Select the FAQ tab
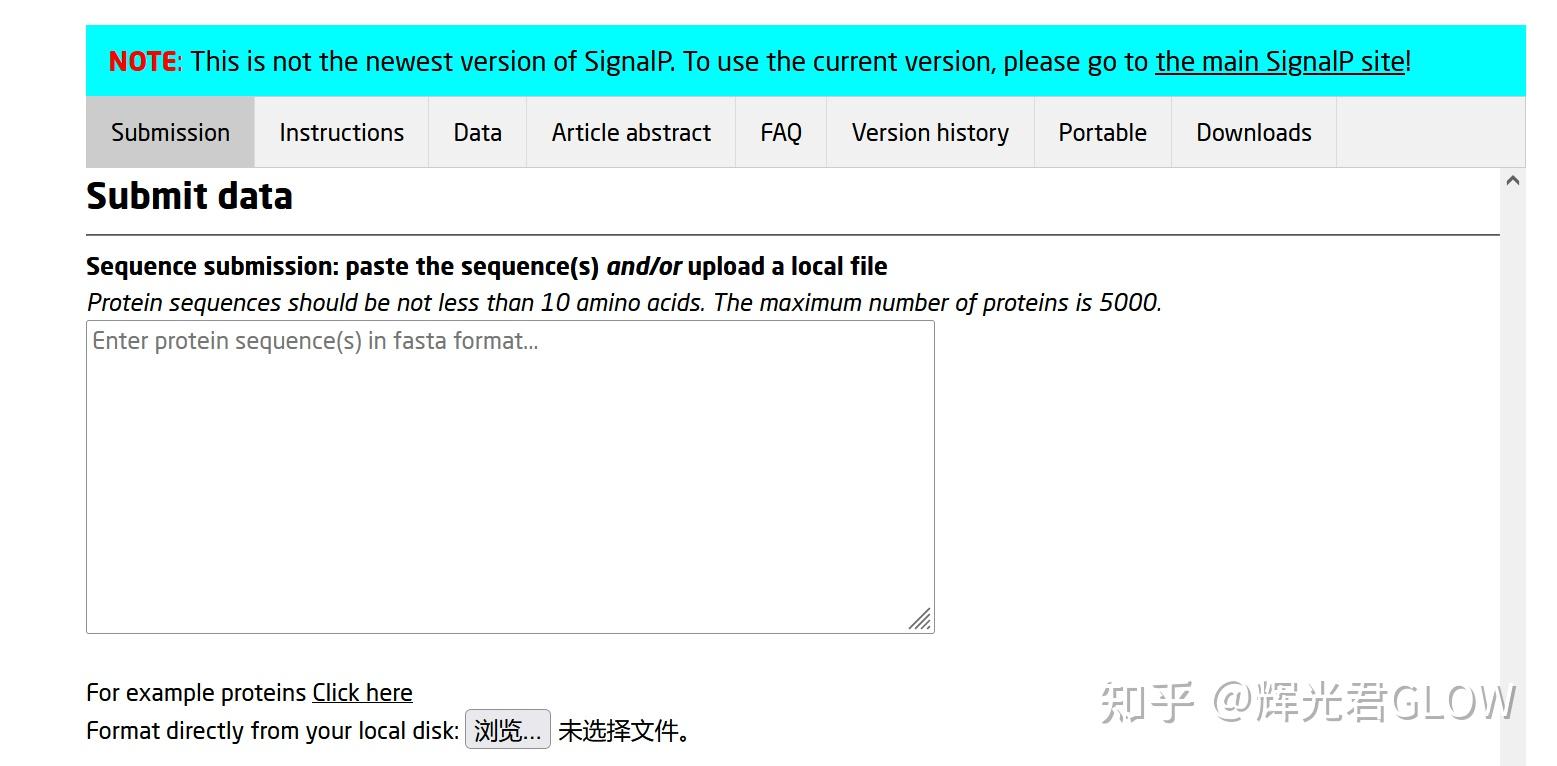 point(780,133)
